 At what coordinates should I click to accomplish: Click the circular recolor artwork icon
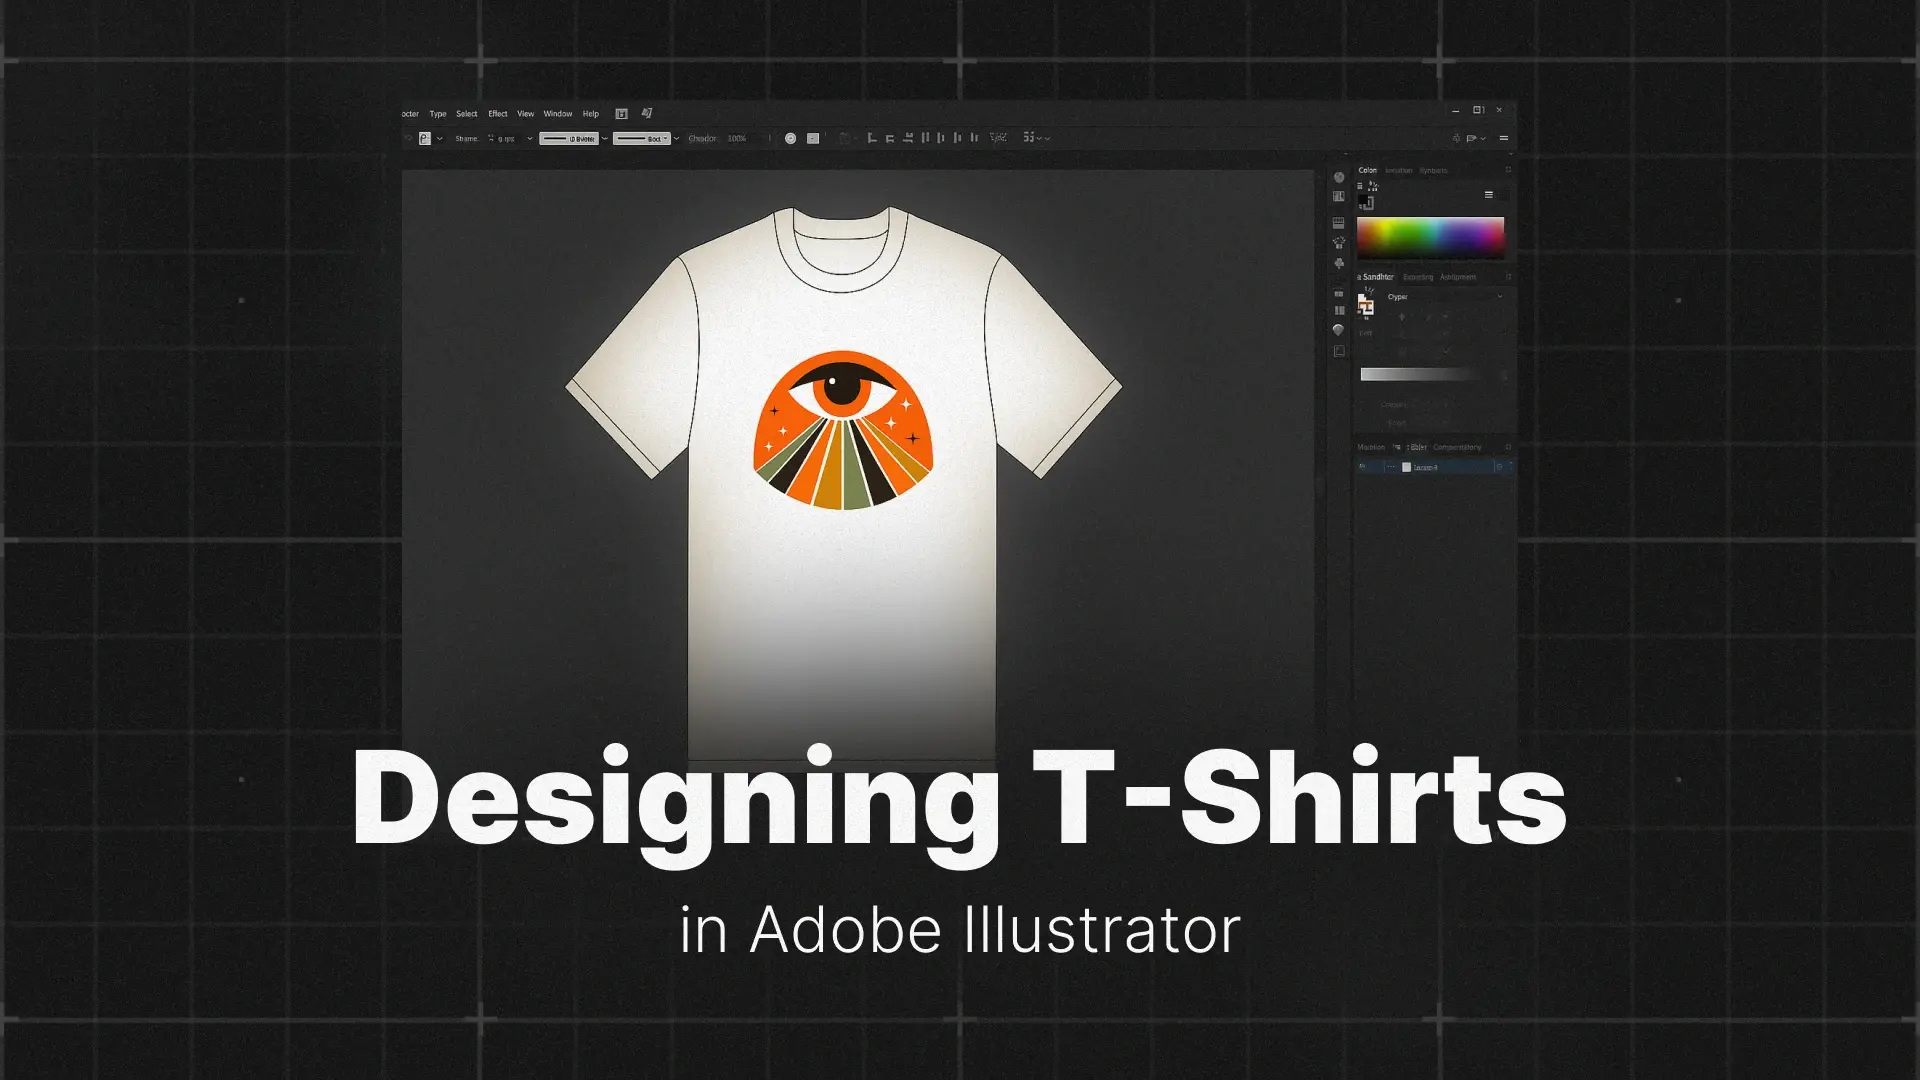click(x=790, y=139)
